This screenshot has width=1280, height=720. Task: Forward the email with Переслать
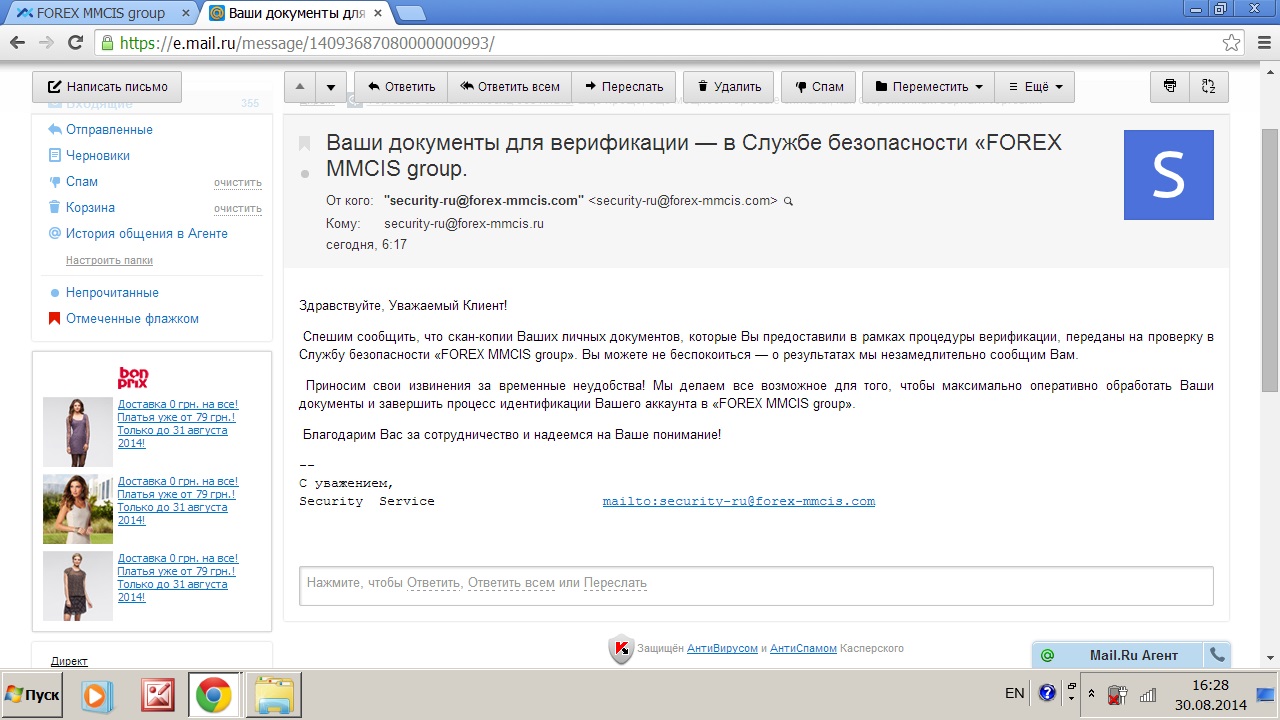click(x=624, y=86)
